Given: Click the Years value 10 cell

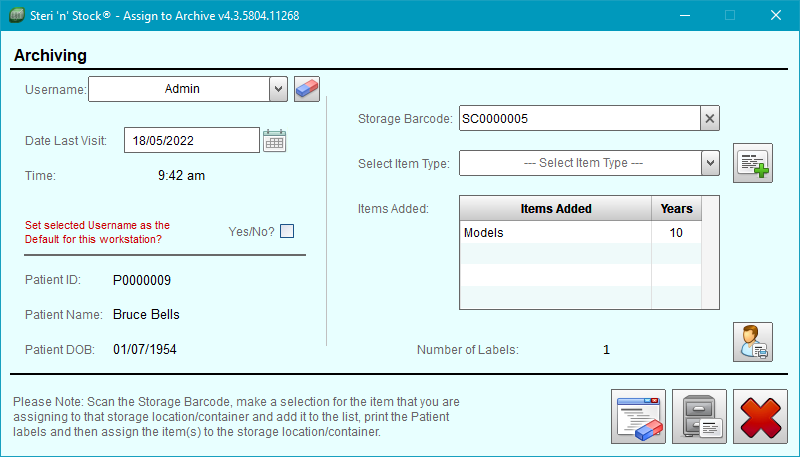Looking at the screenshot, I should coord(676,233).
